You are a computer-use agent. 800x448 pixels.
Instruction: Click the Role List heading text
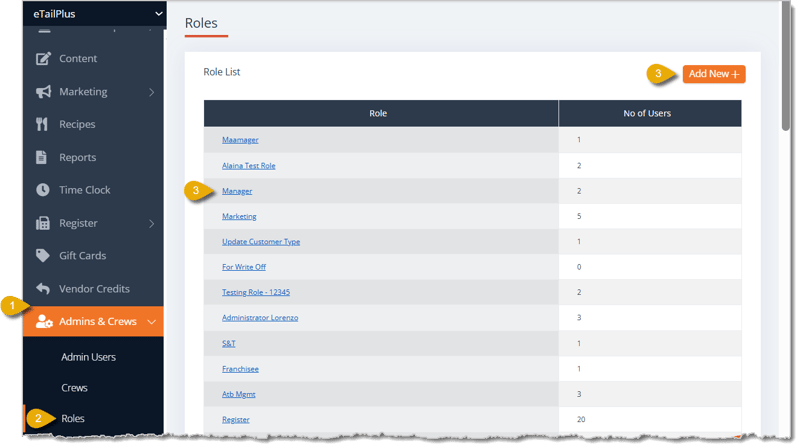pyautogui.click(x=221, y=72)
